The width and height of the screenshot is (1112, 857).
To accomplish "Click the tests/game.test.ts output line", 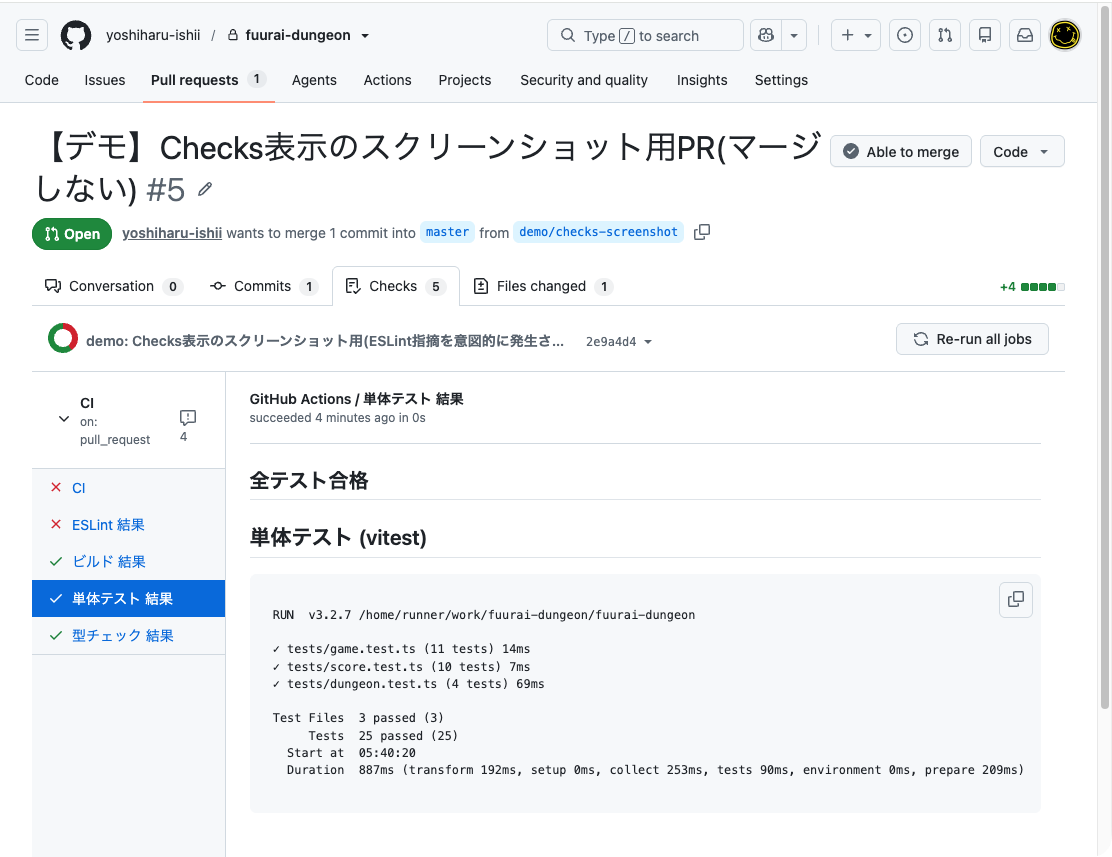I will pos(401,649).
